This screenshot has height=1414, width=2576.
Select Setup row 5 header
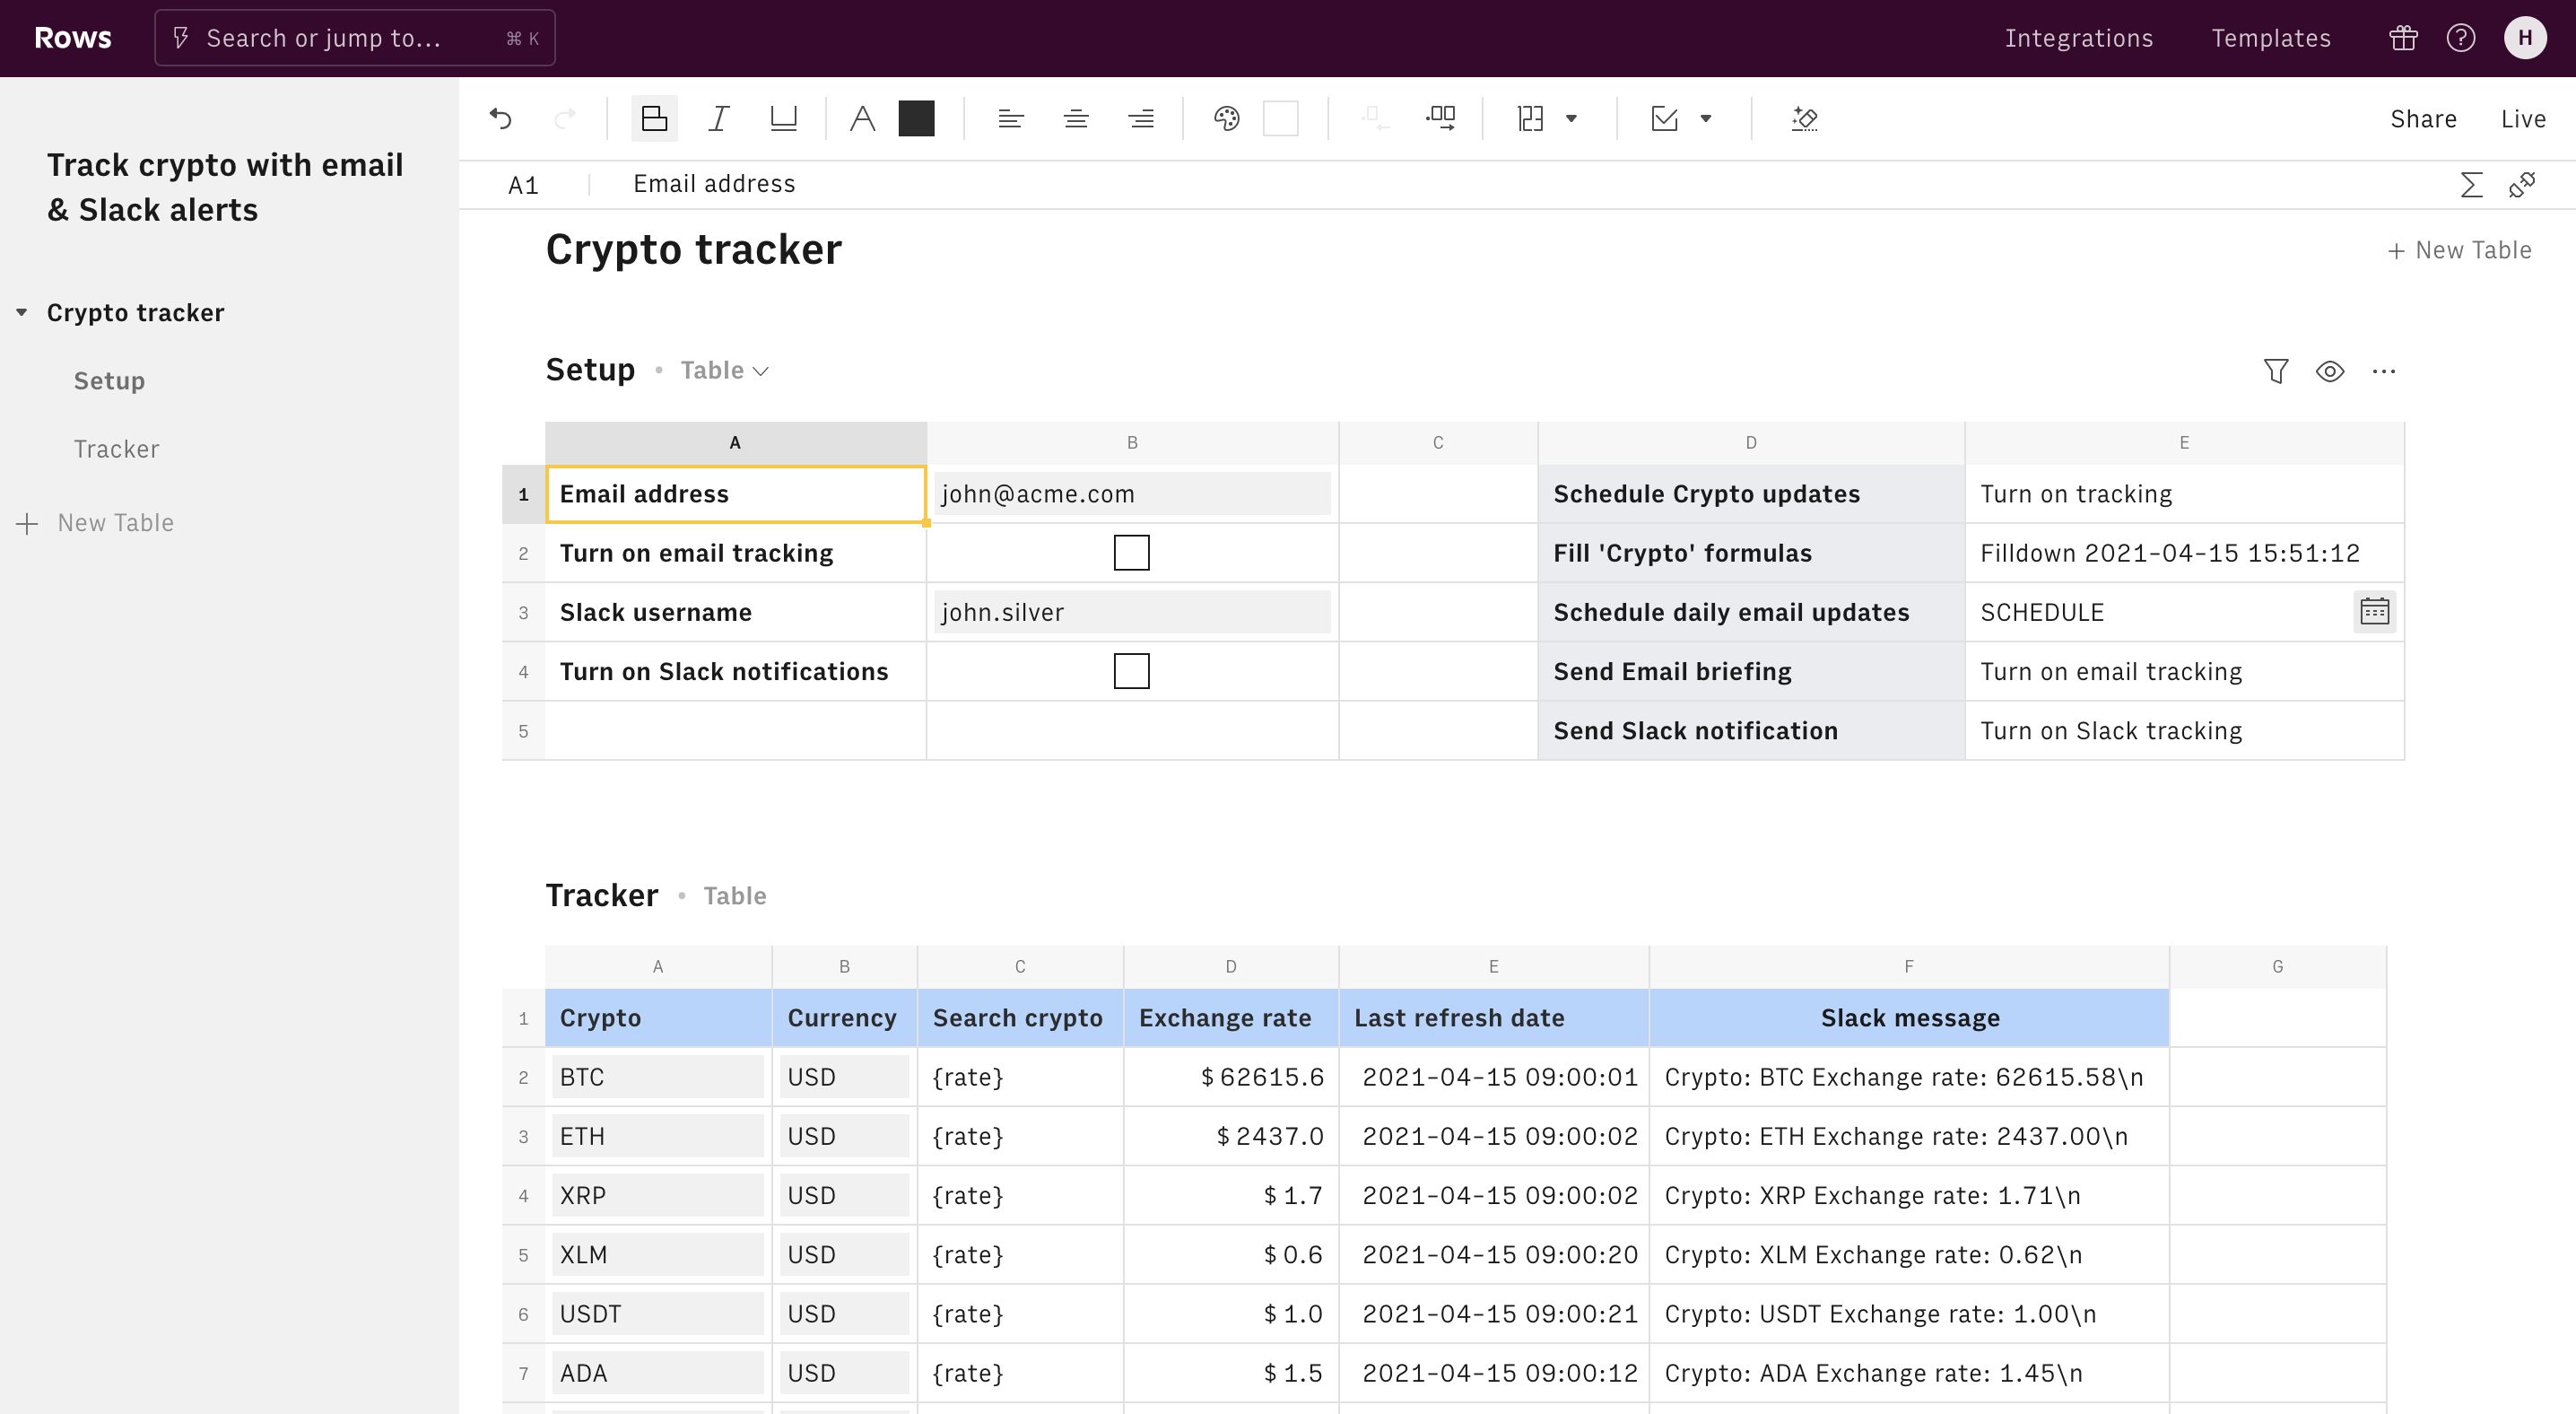523,731
